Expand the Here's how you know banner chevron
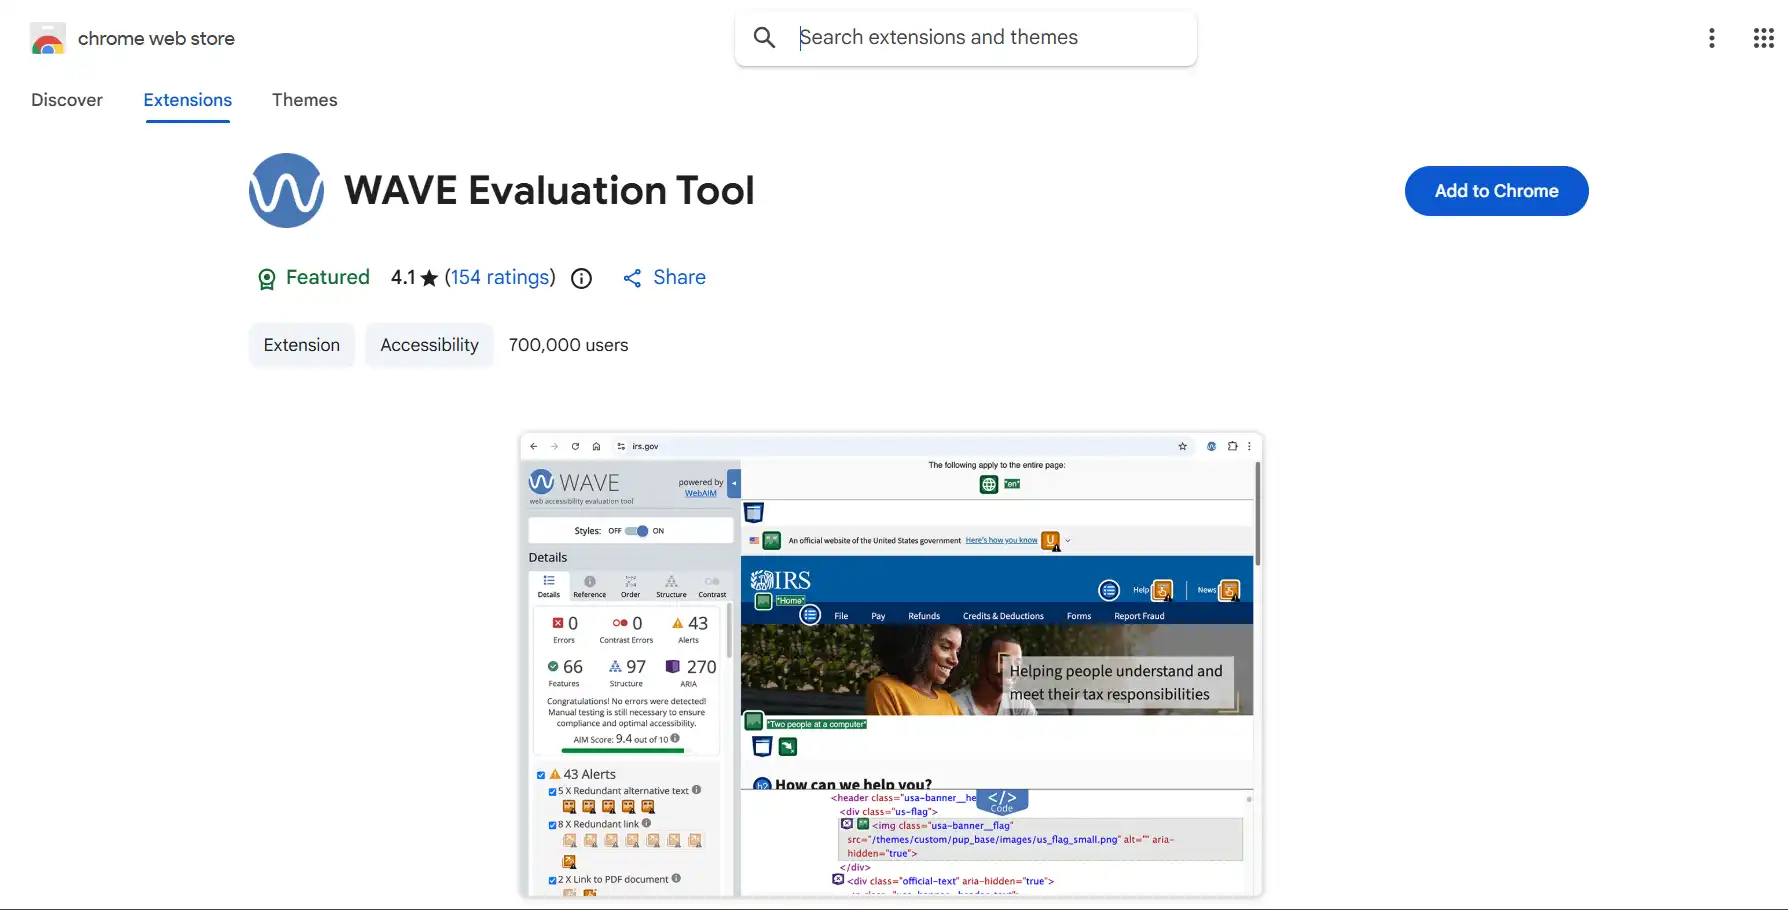The image size is (1788, 910). [x=1066, y=540]
